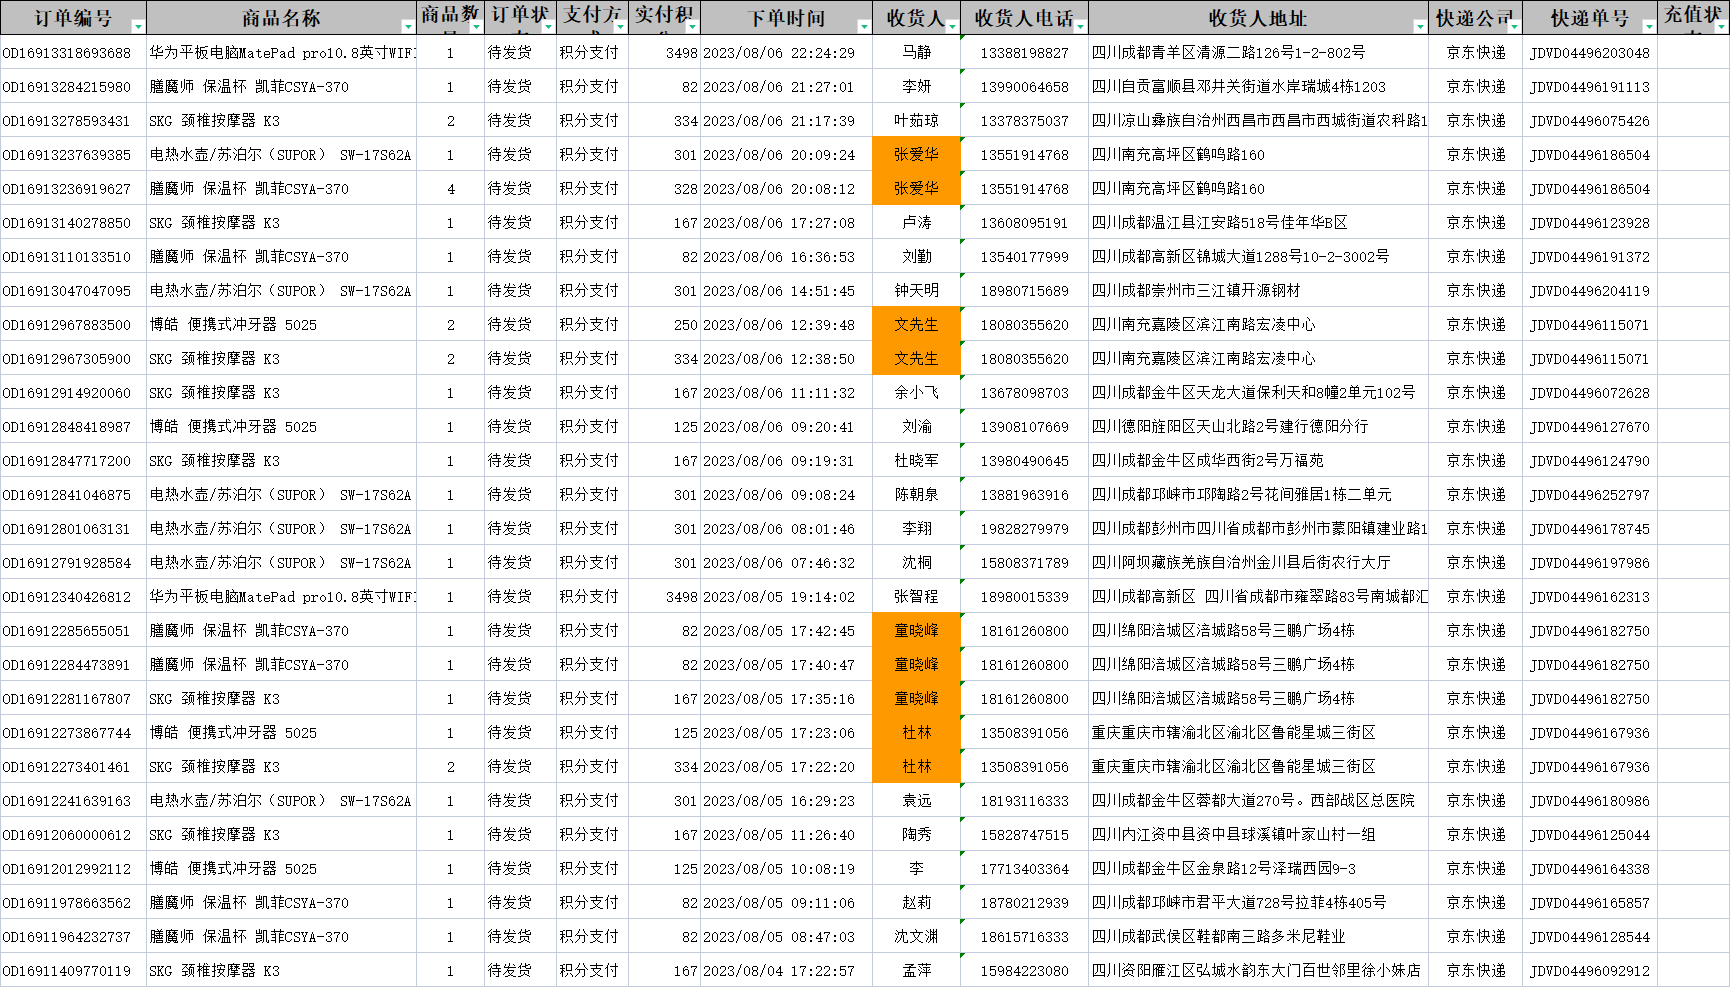Viewport: 1730px width, 987px height.
Task: Click address 四川成都金牛区成华西街2号万福苑
Action: (x=1207, y=461)
